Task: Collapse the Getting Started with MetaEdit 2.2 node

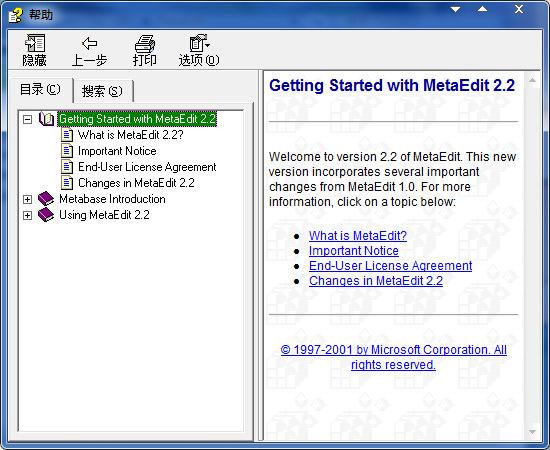Action: point(27,120)
